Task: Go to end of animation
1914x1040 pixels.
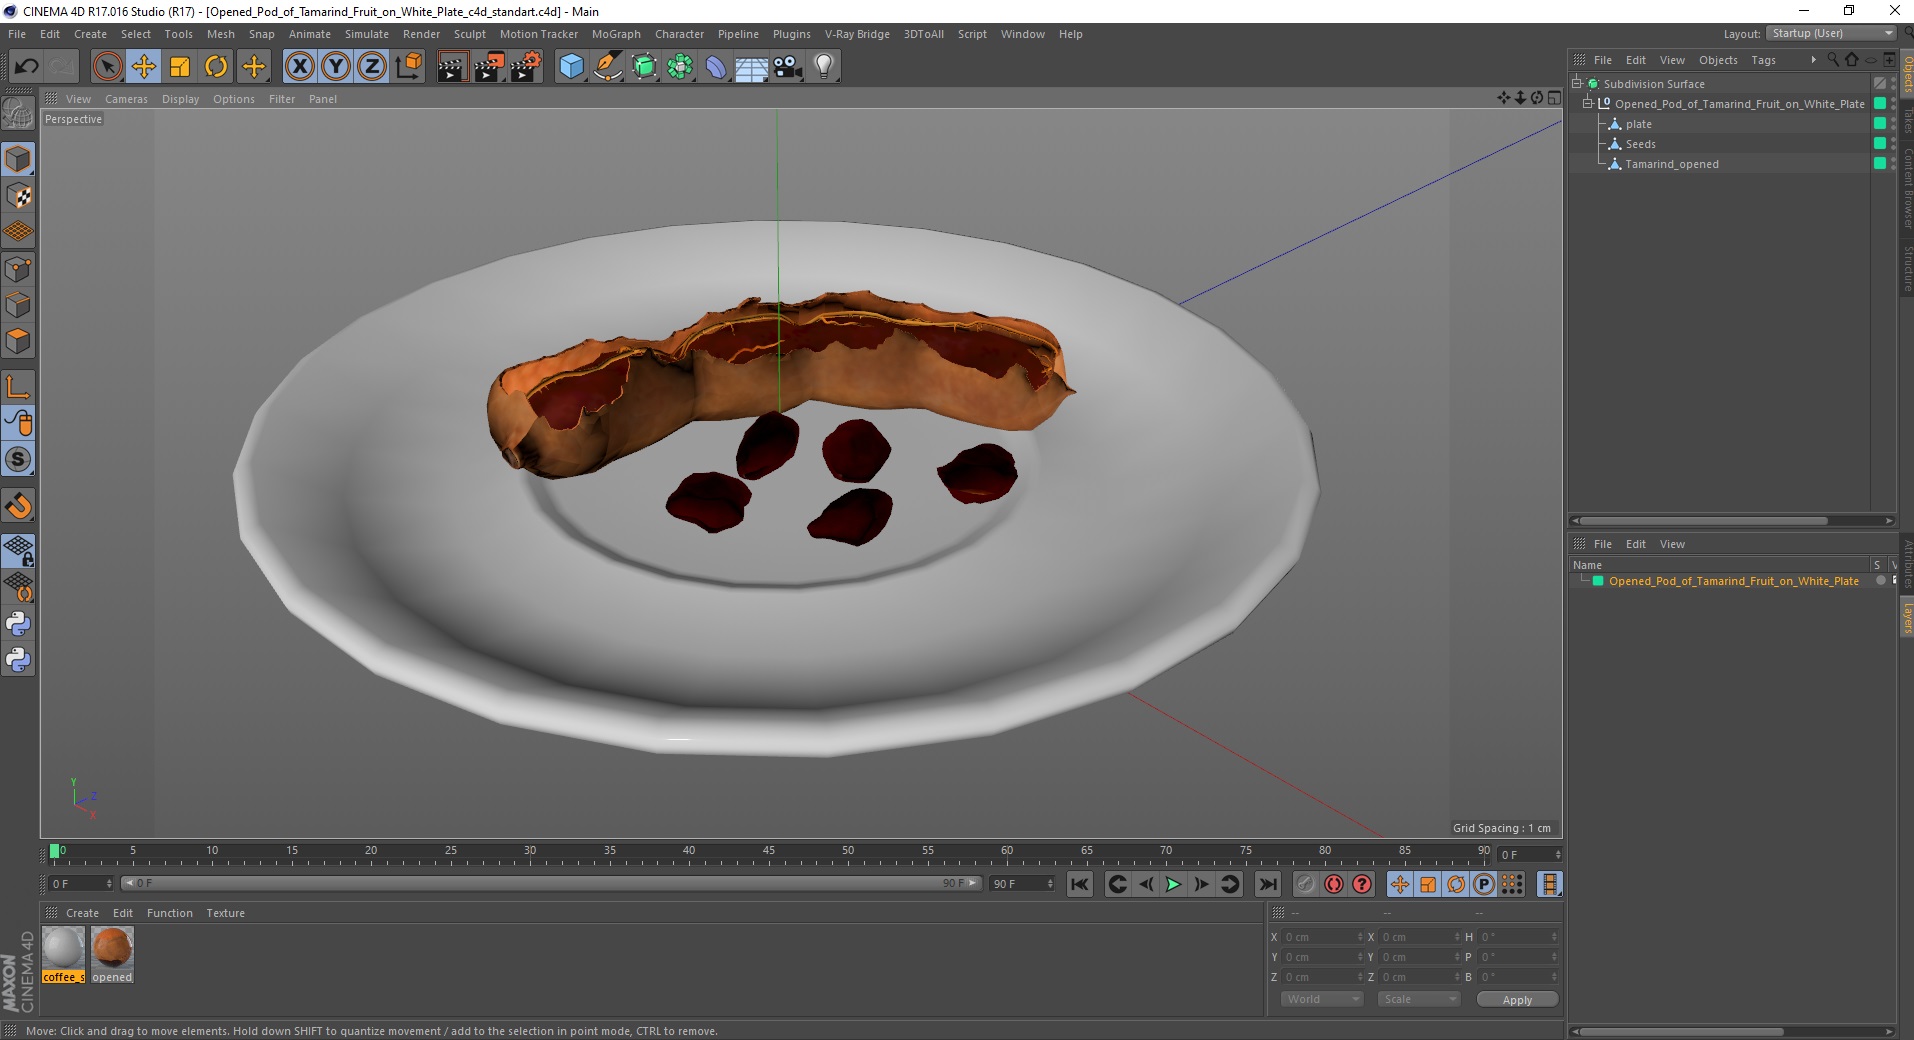Action: (1267, 884)
